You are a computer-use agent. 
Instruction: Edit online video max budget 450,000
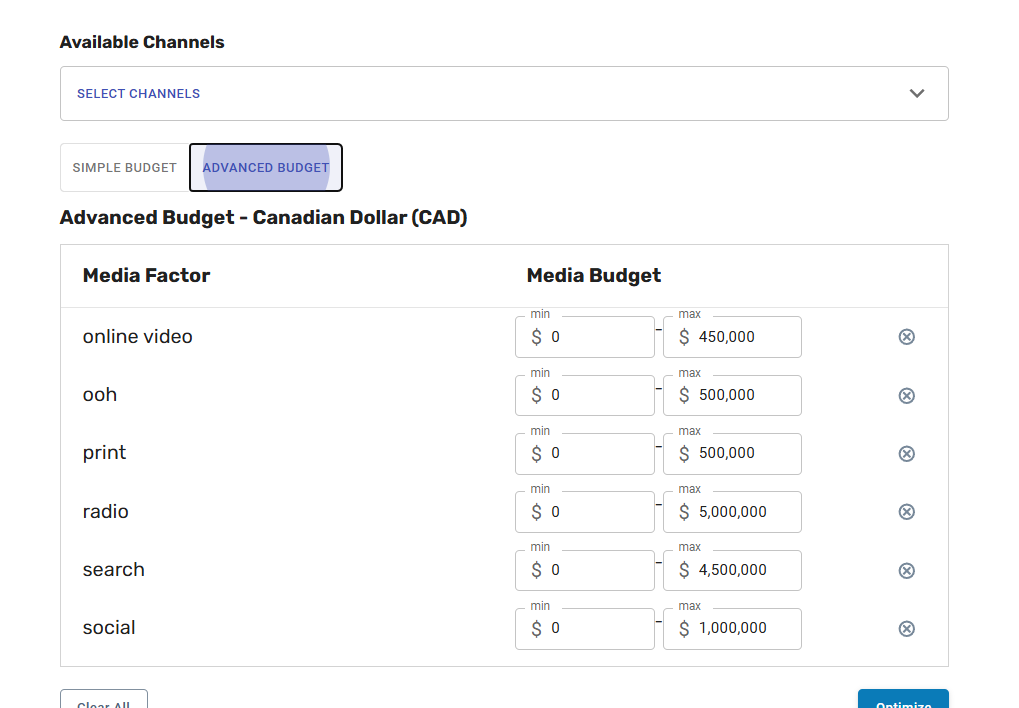coord(732,337)
